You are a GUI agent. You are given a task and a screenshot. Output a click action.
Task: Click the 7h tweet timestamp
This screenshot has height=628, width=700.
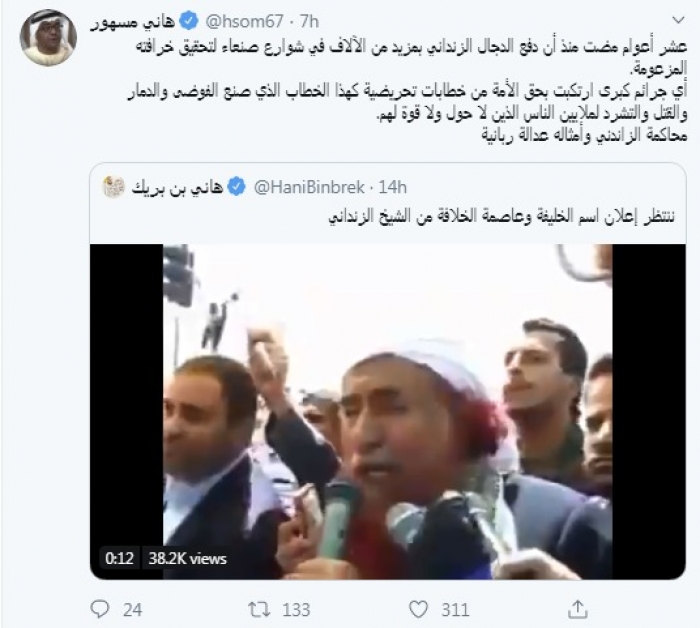[309, 21]
